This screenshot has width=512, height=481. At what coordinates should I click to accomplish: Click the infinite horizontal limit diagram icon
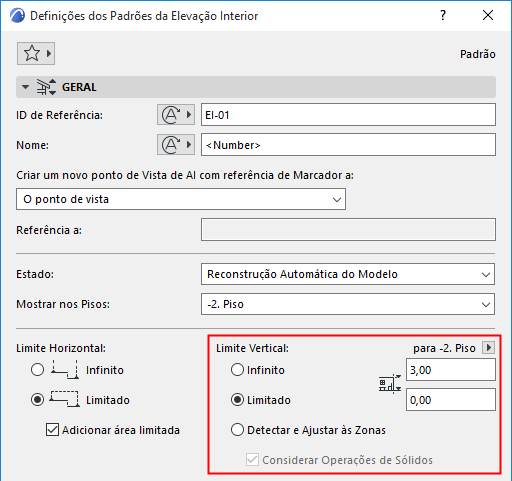click(x=65, y=369)
